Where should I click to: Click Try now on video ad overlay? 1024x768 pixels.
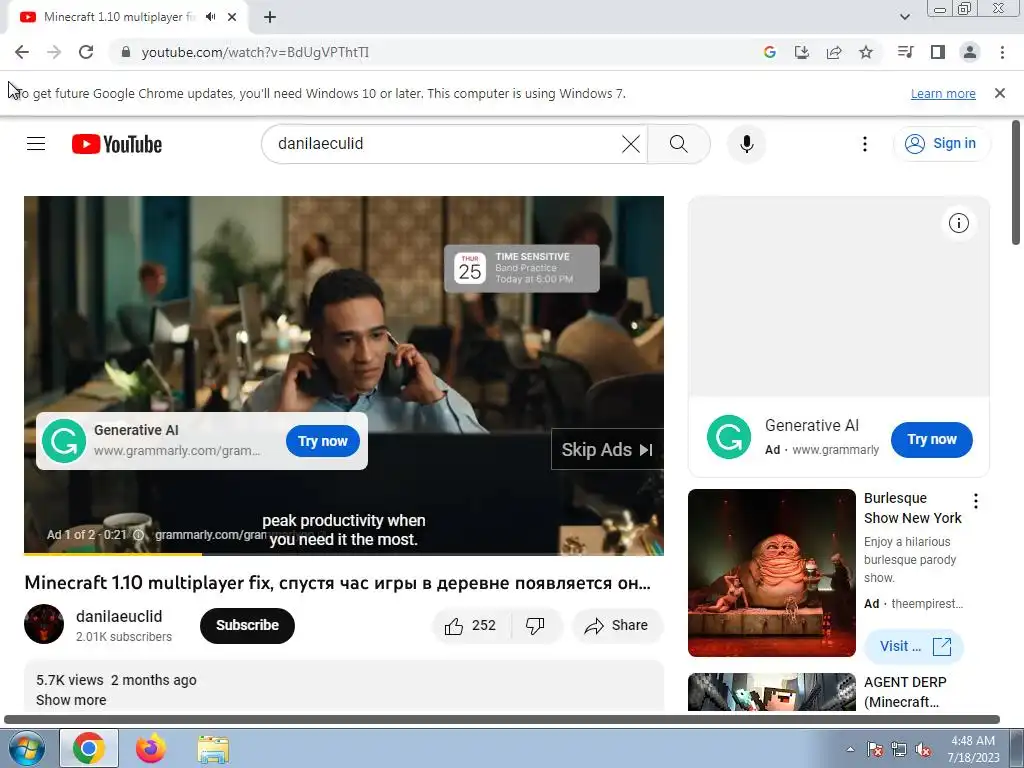click(323, 441)
